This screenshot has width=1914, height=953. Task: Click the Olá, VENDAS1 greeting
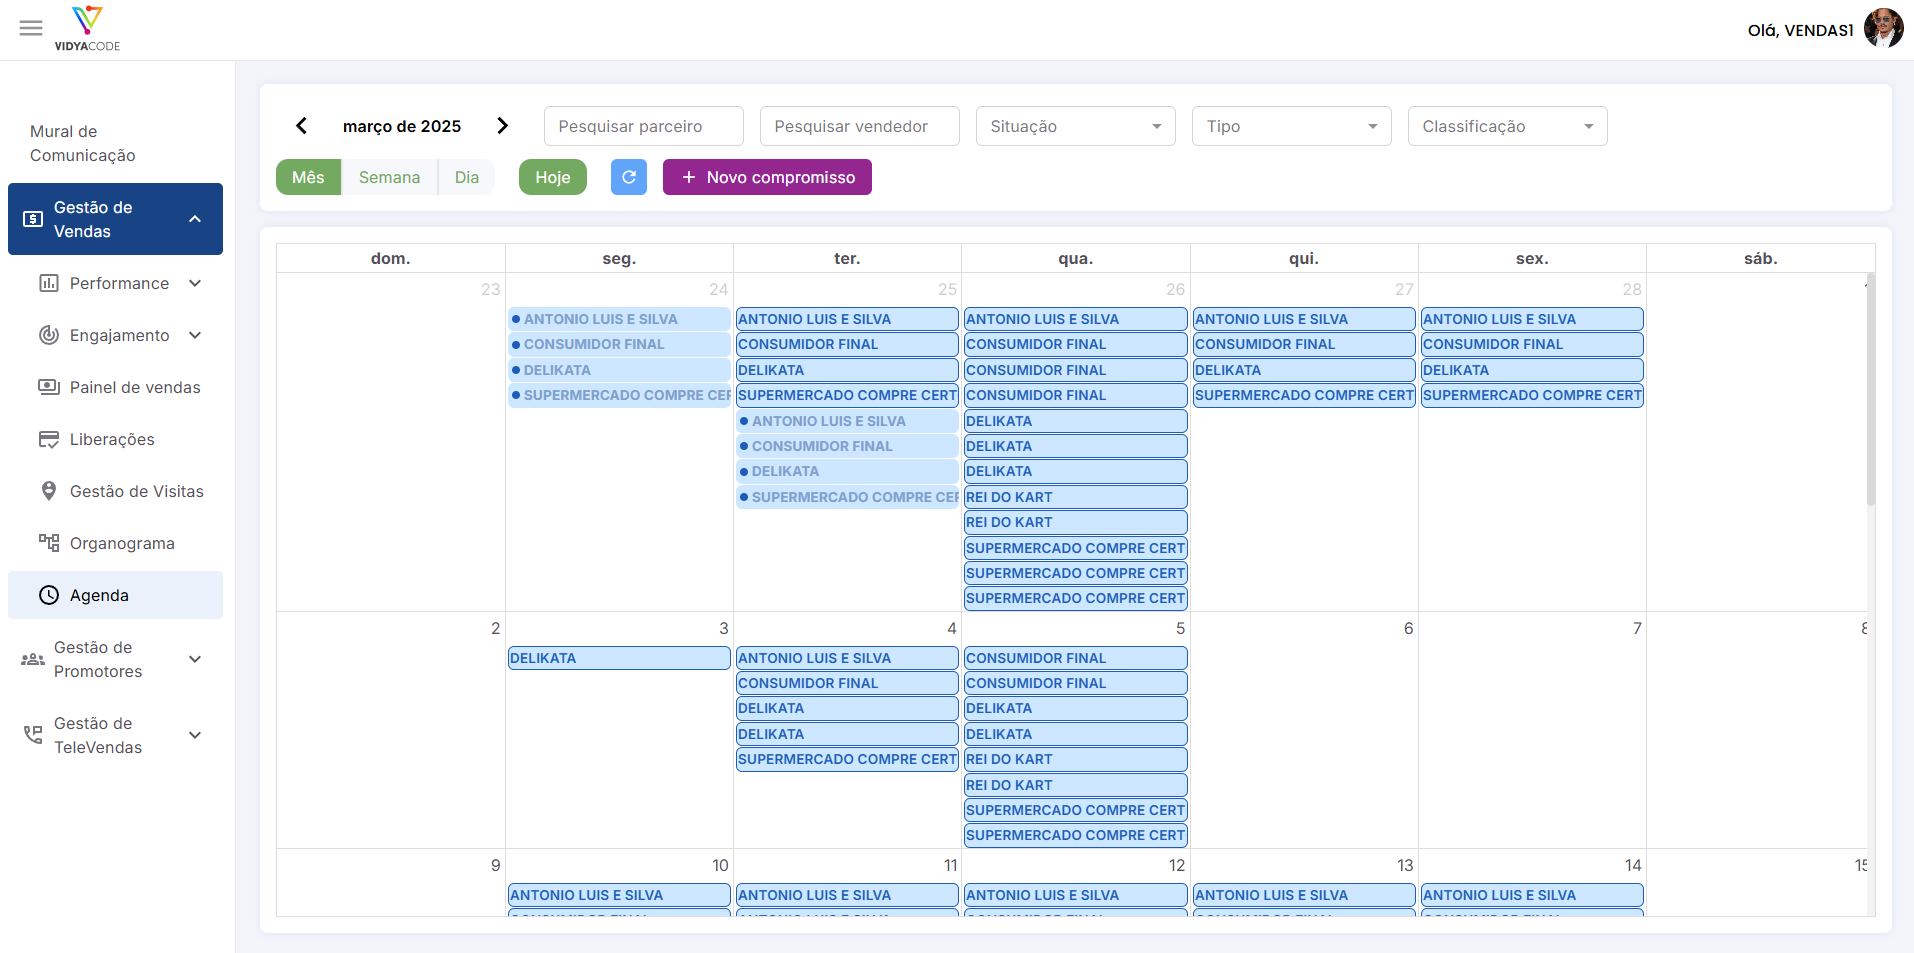[x=1800, y=30]
